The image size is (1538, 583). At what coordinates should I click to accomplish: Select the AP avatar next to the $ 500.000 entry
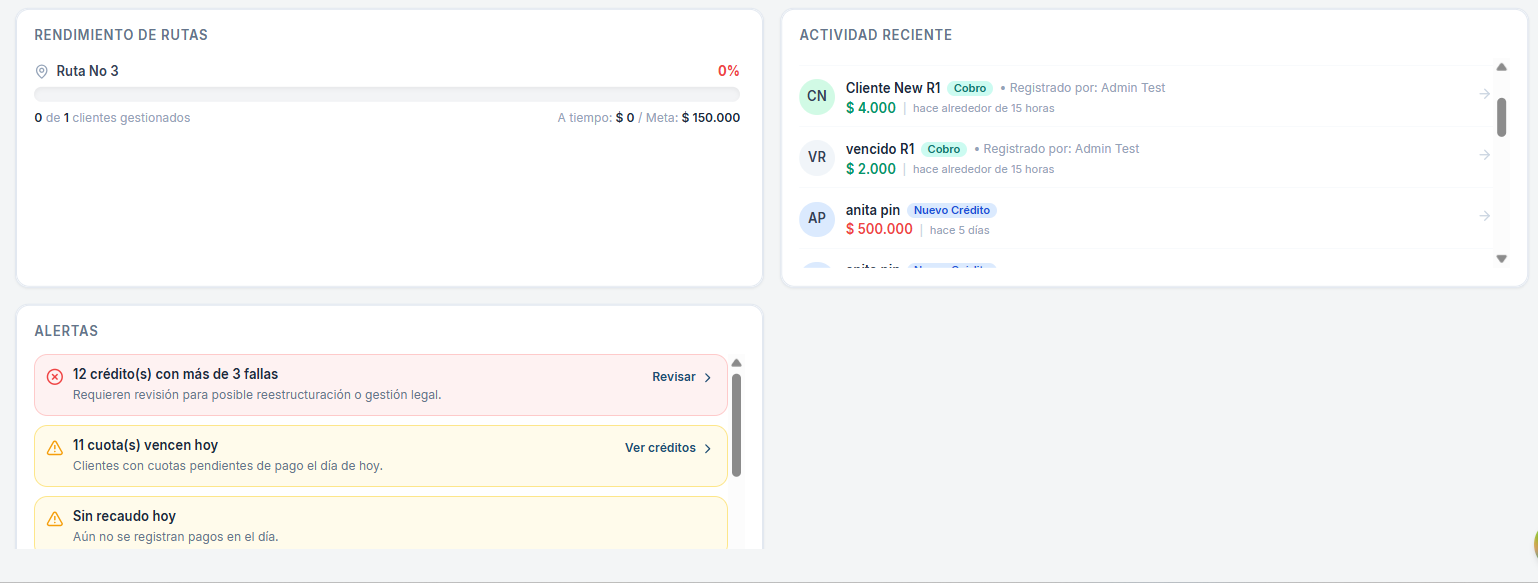coord(817,218)
